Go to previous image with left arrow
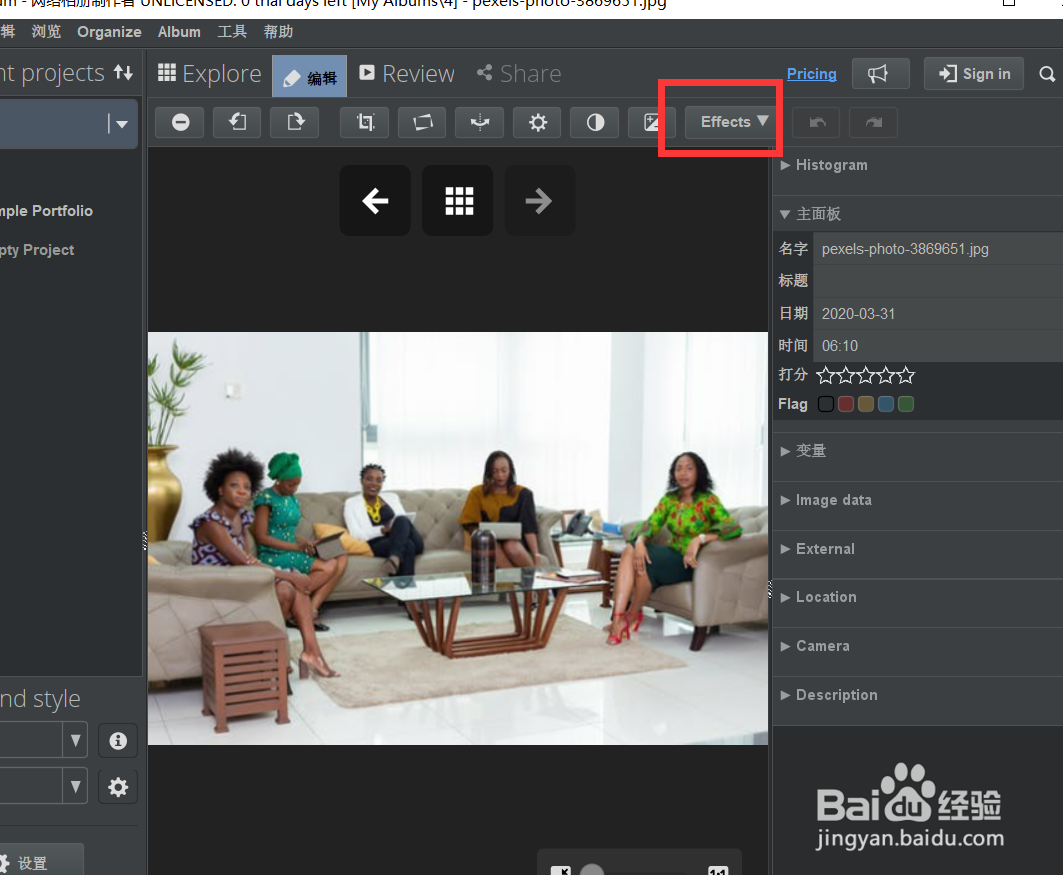This screenshot has width=1063, height=875. pos(375,201)
